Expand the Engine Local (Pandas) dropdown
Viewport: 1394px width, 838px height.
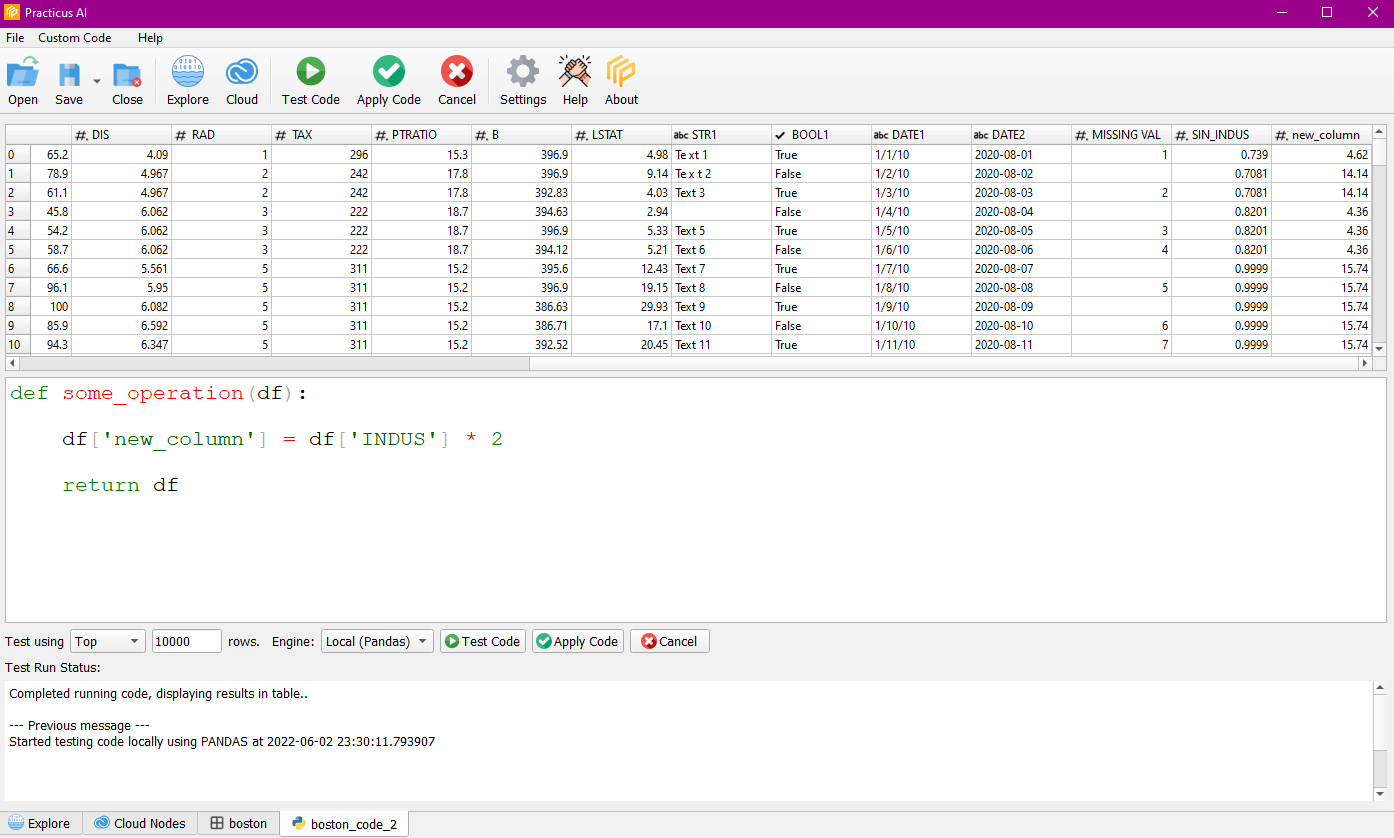click(x=377, y=641)
